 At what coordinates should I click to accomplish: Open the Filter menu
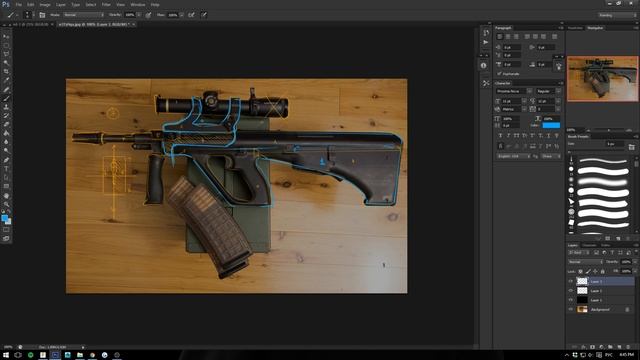pos(106,4)
